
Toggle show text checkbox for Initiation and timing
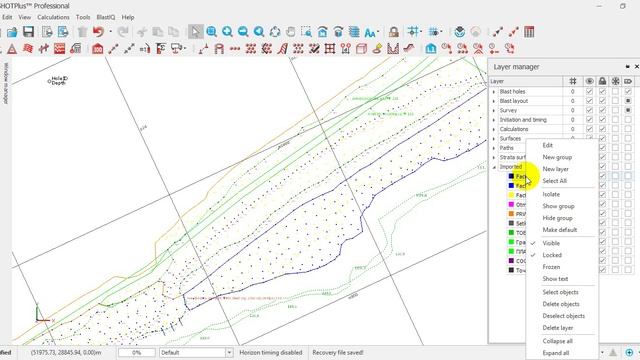[628, 120]
